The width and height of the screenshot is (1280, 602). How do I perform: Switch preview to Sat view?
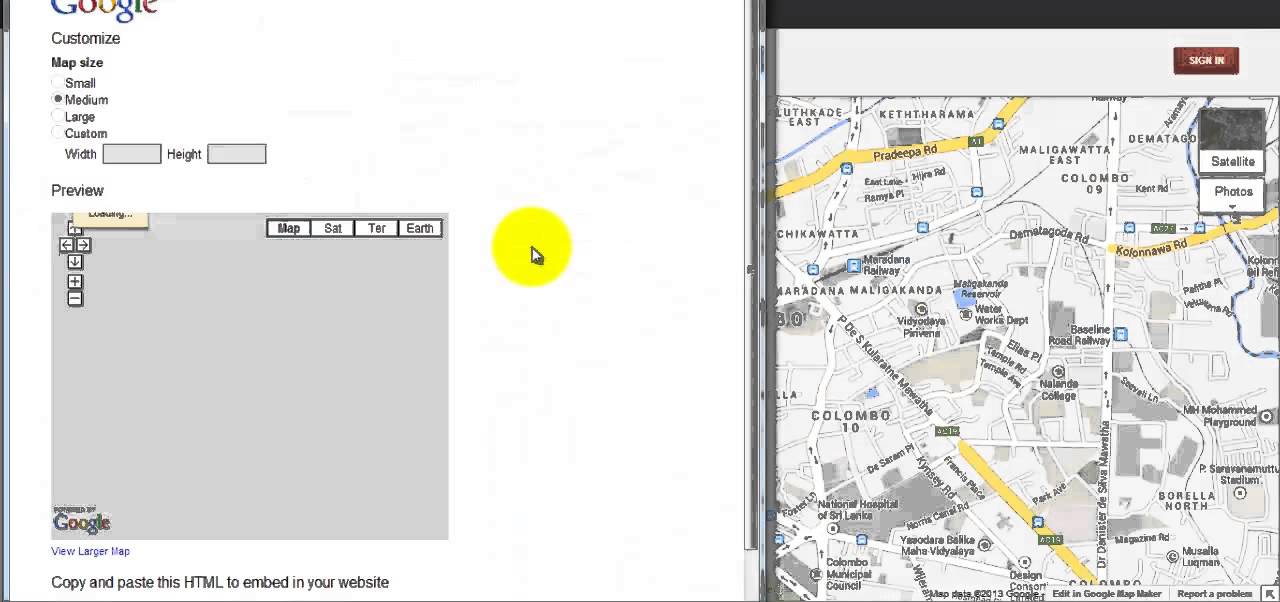333,228
